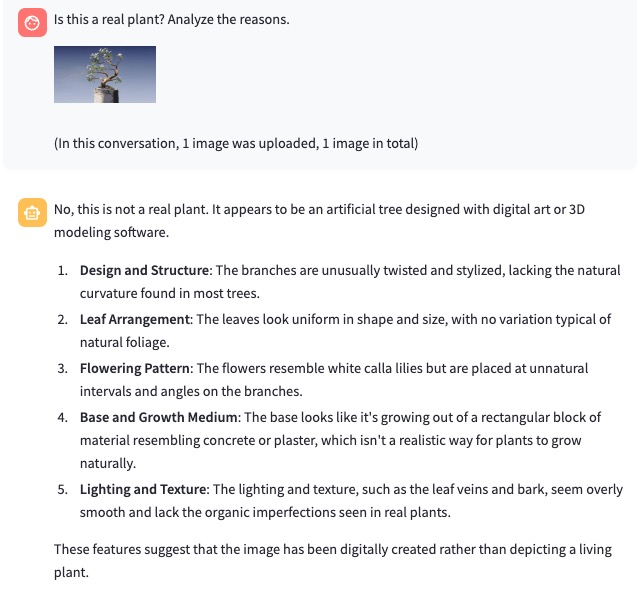Select the 'Leaf Arrangement' heading
The image size is (641, 591).
[x=135, y=319]
